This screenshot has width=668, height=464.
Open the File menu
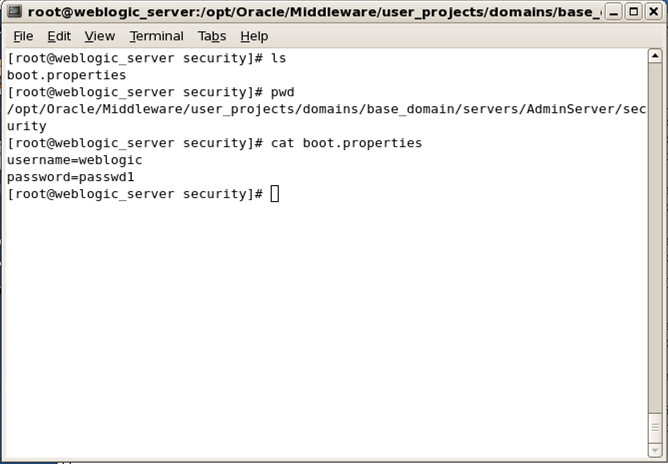pos(23,36)
